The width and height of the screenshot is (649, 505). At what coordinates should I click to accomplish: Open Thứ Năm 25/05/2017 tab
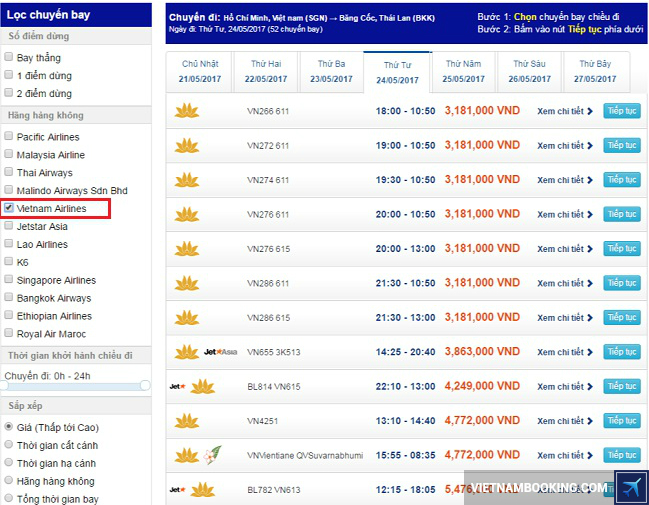(x=463, y=71)
